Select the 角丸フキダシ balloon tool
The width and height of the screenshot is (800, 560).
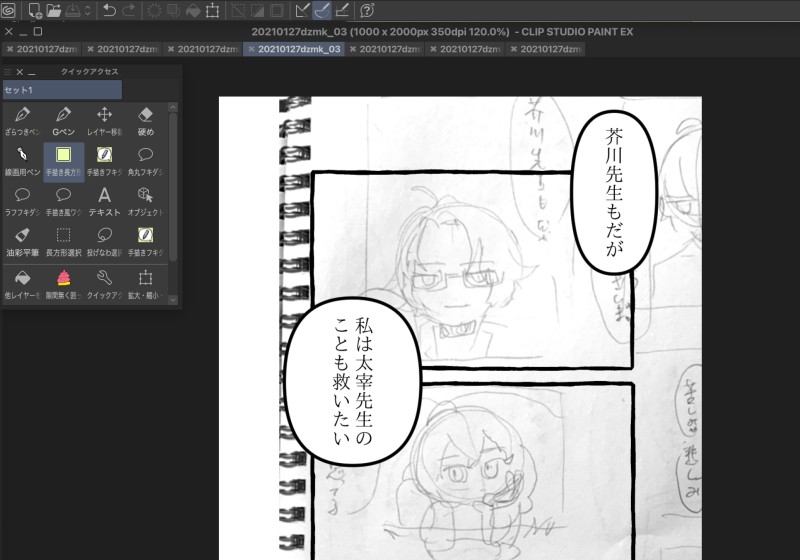[145, 162]
